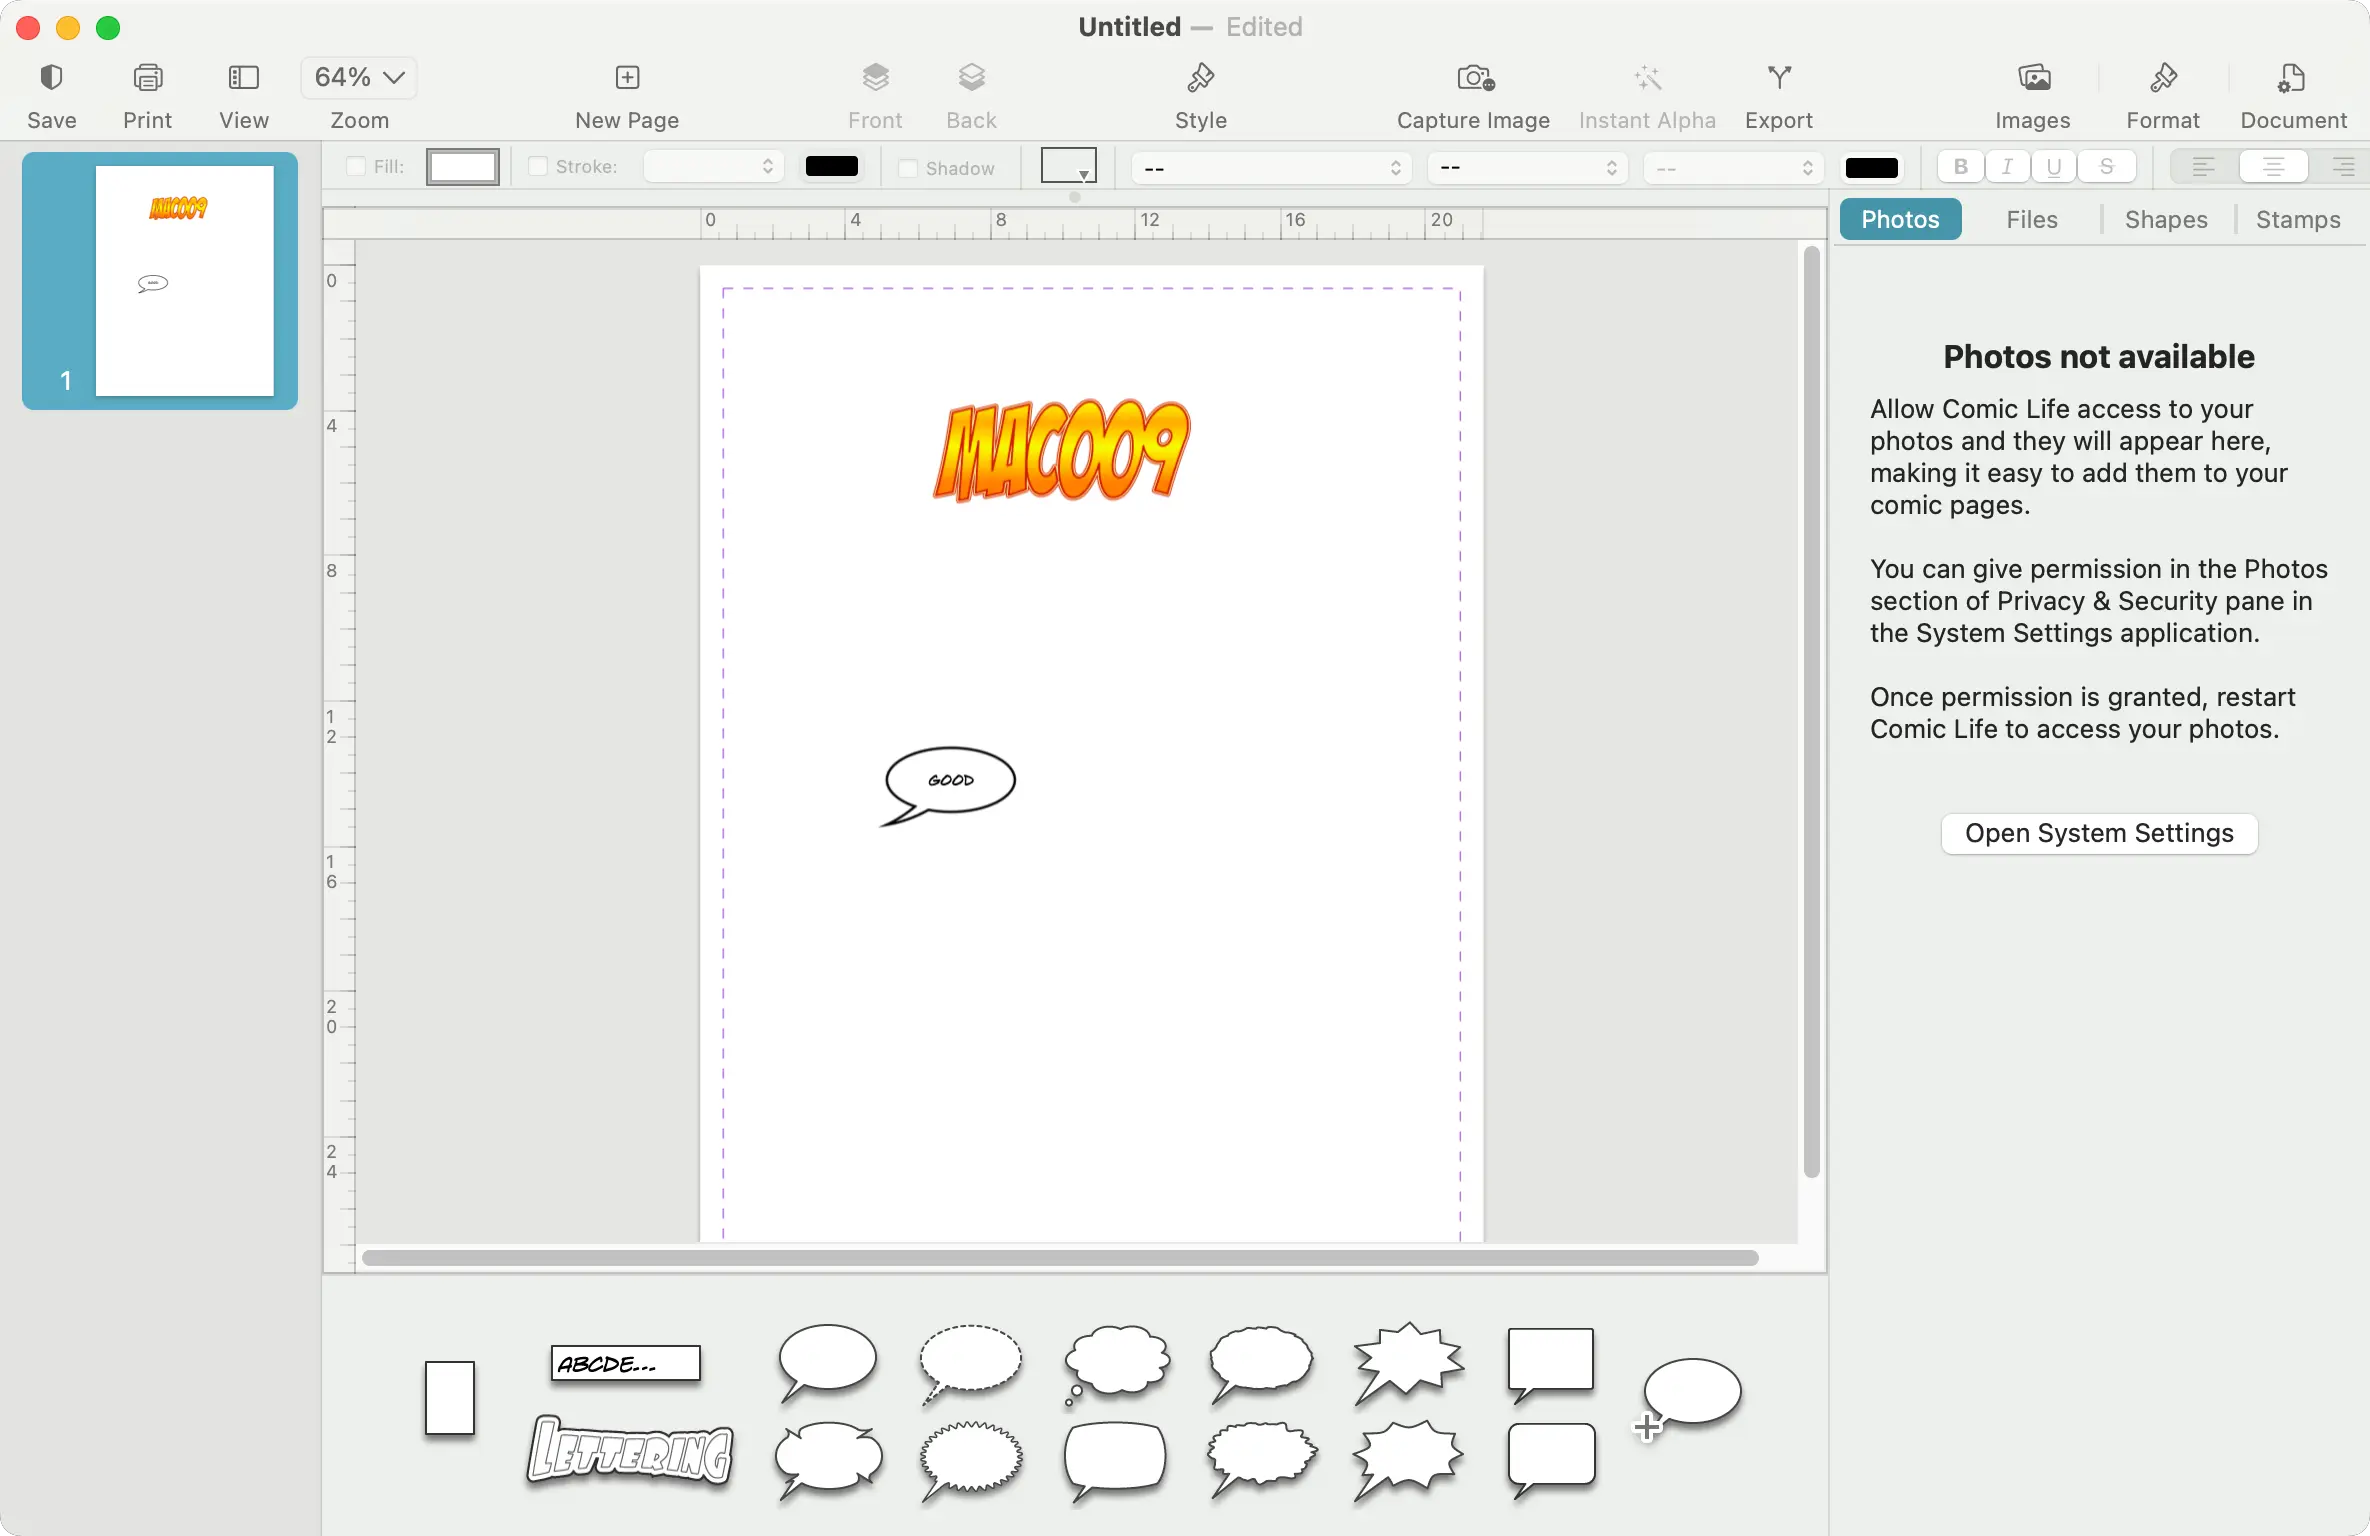Select the page 1 thumbnail
Image resolution: width=2370 pixels, height=1536 pixels.
184,281
